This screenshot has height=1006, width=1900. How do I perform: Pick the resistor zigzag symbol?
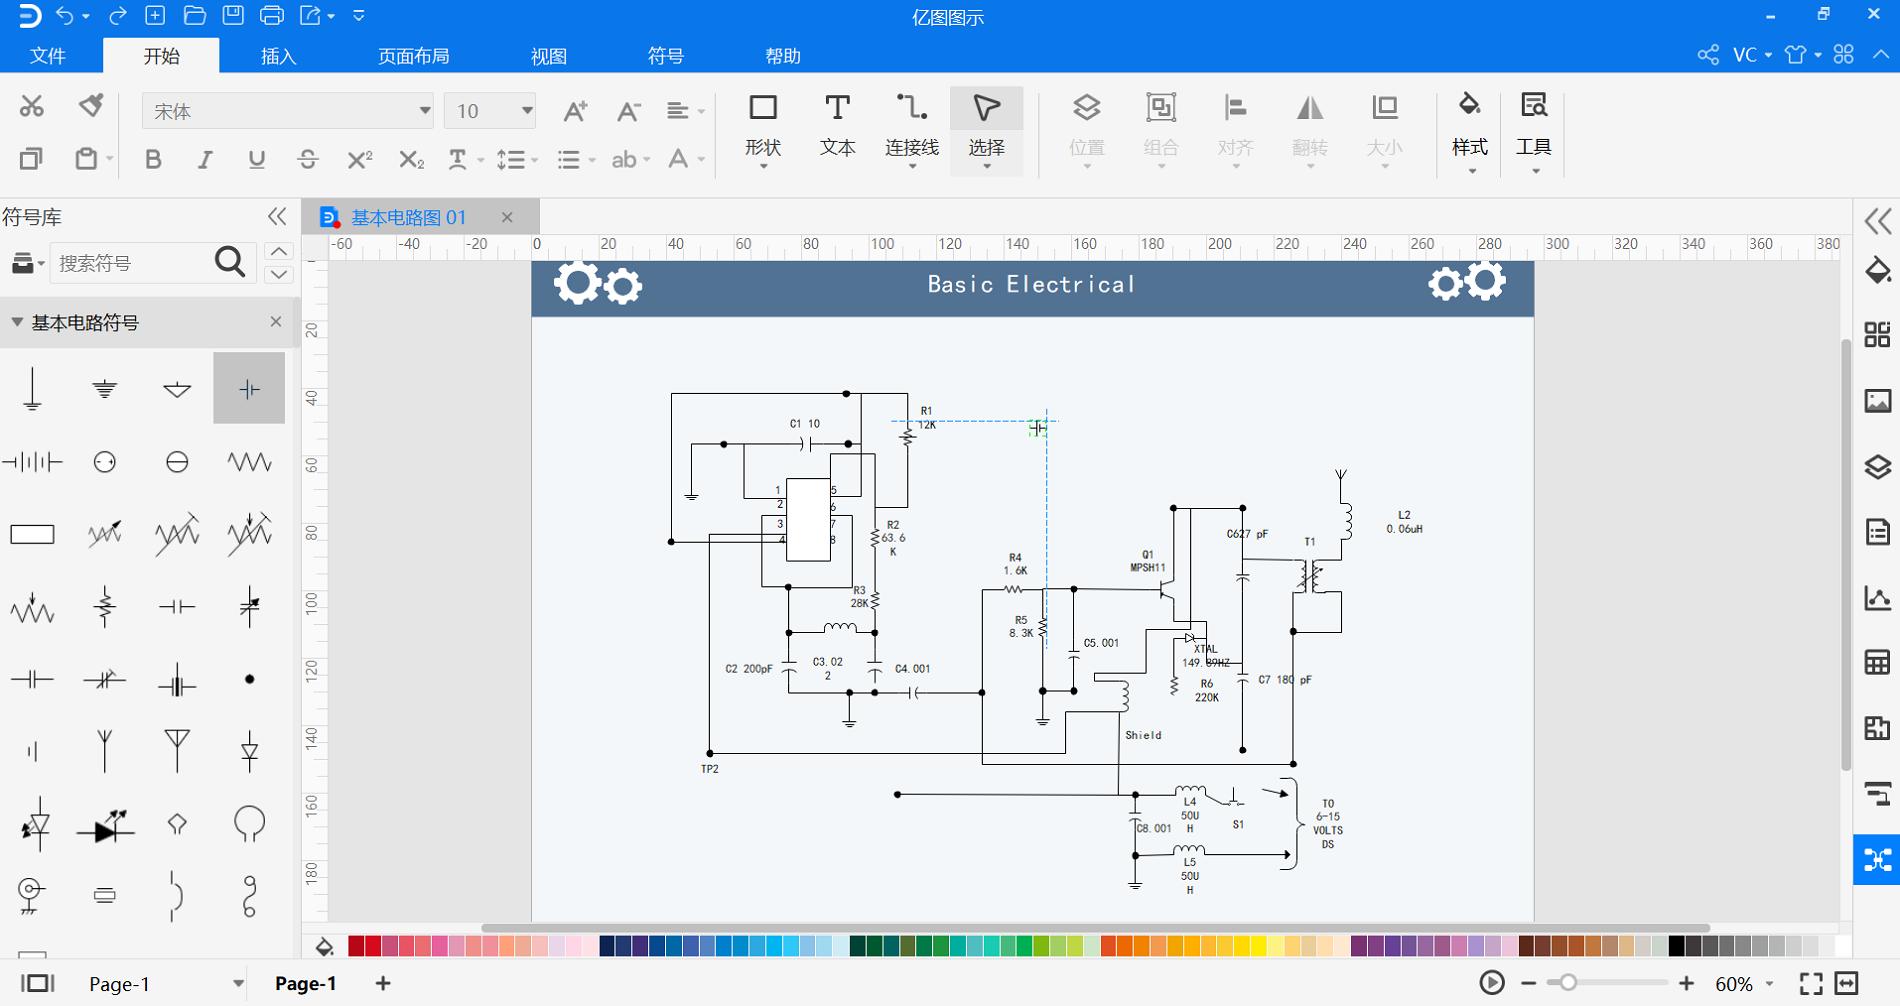click(x=249, y=461)
